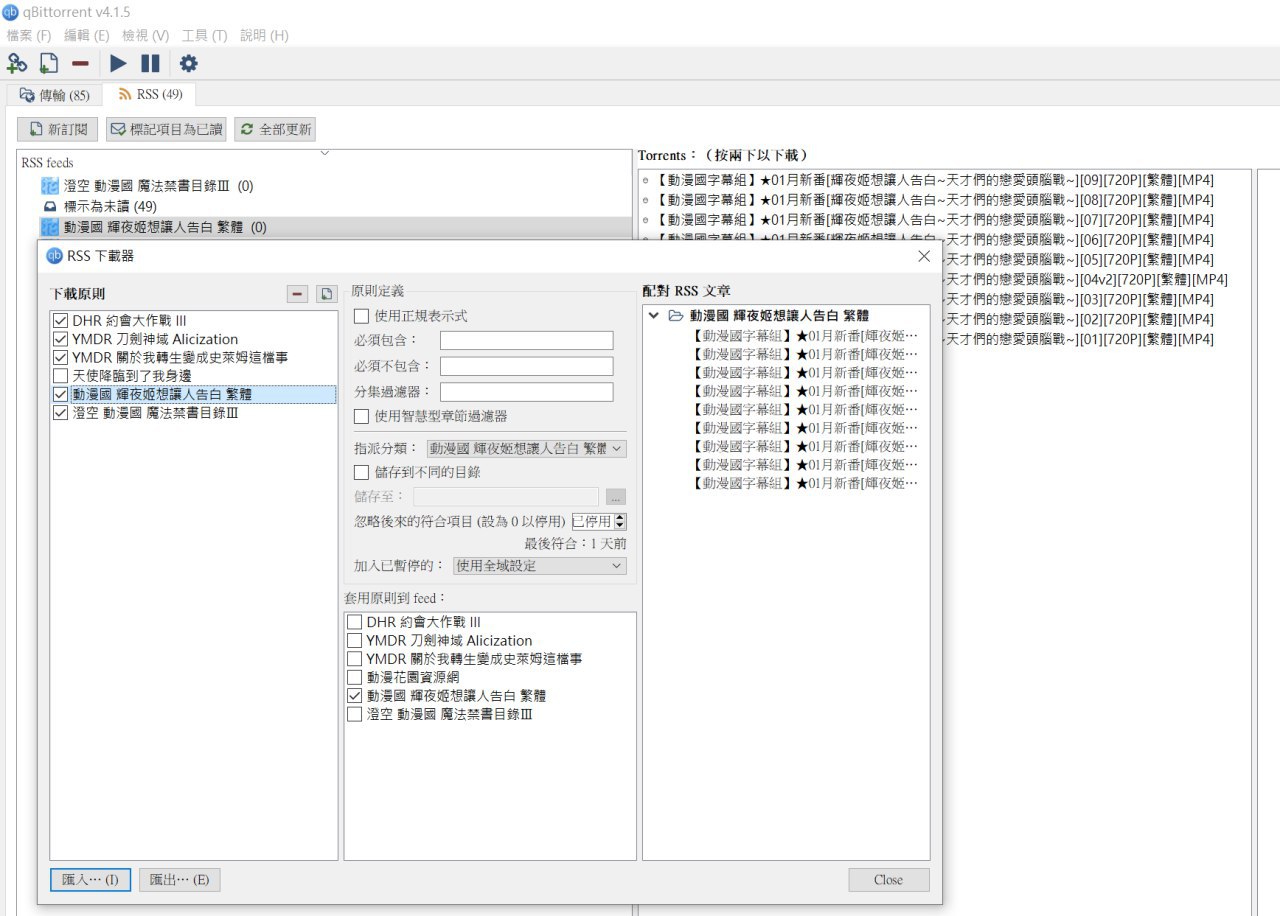
Task: Select the [05][720P] torrent in the Torrents list
Action: [x=1096, y=260]
